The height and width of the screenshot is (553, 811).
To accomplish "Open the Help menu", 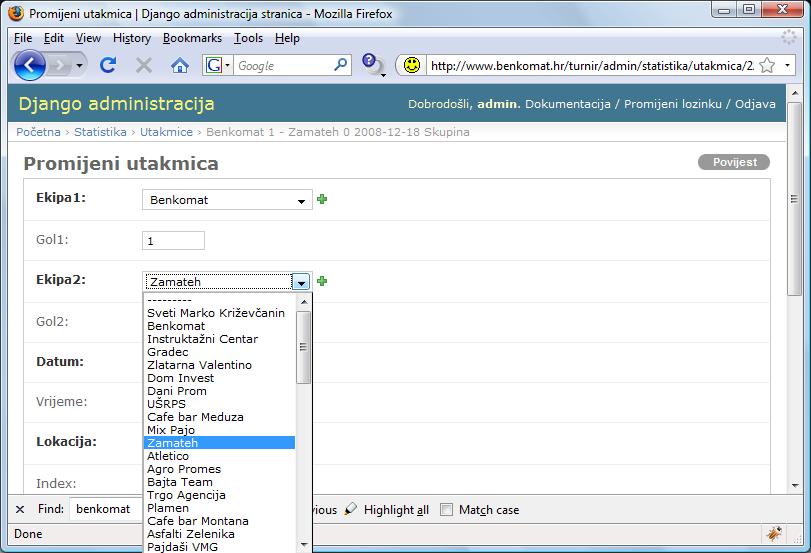I will [287, 38].
